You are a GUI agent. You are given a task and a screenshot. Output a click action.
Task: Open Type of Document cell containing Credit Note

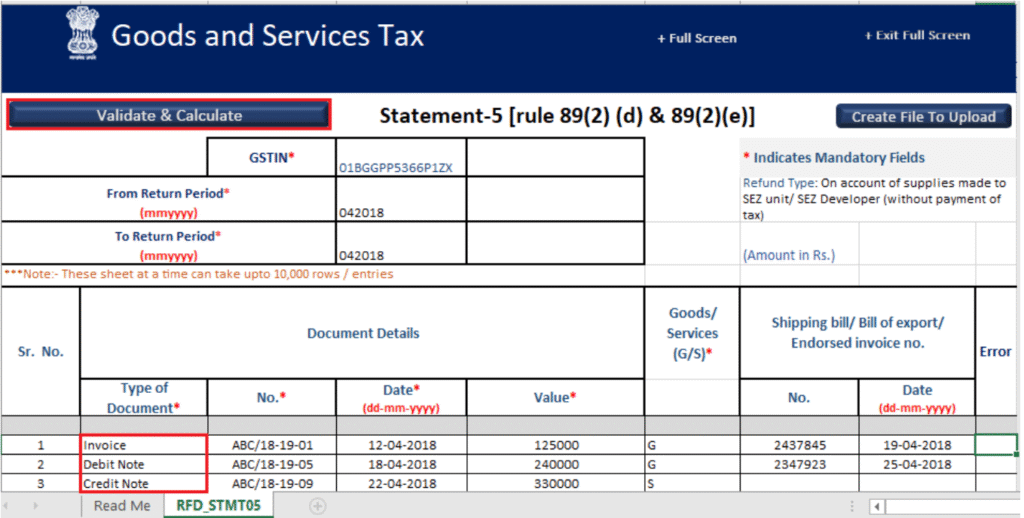click(x=143, y=484)
